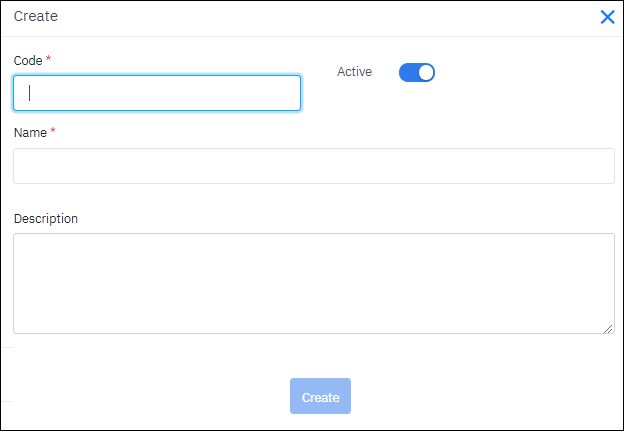This screenshot has width=624, height=431.
Task: Click the Create dialog title
Action: (36, 17)
